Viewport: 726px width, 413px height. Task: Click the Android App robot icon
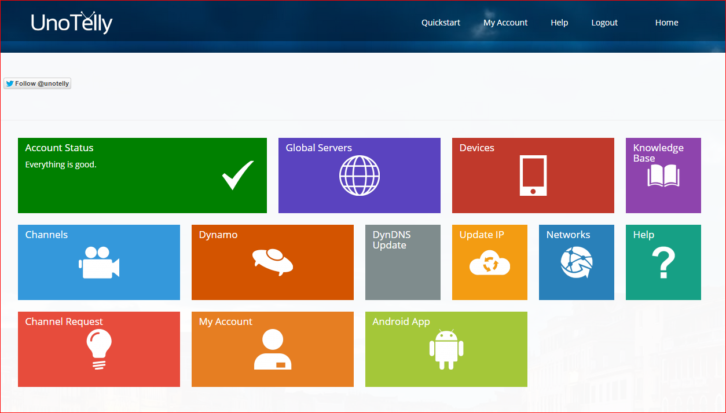coord(446,350)
